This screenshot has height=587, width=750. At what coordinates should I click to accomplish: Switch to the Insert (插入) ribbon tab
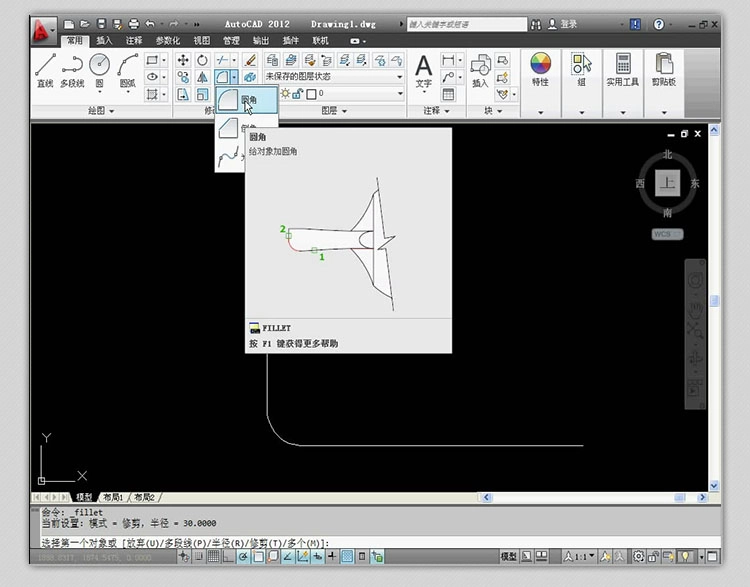pyautogui.click(x=104, y=40)
